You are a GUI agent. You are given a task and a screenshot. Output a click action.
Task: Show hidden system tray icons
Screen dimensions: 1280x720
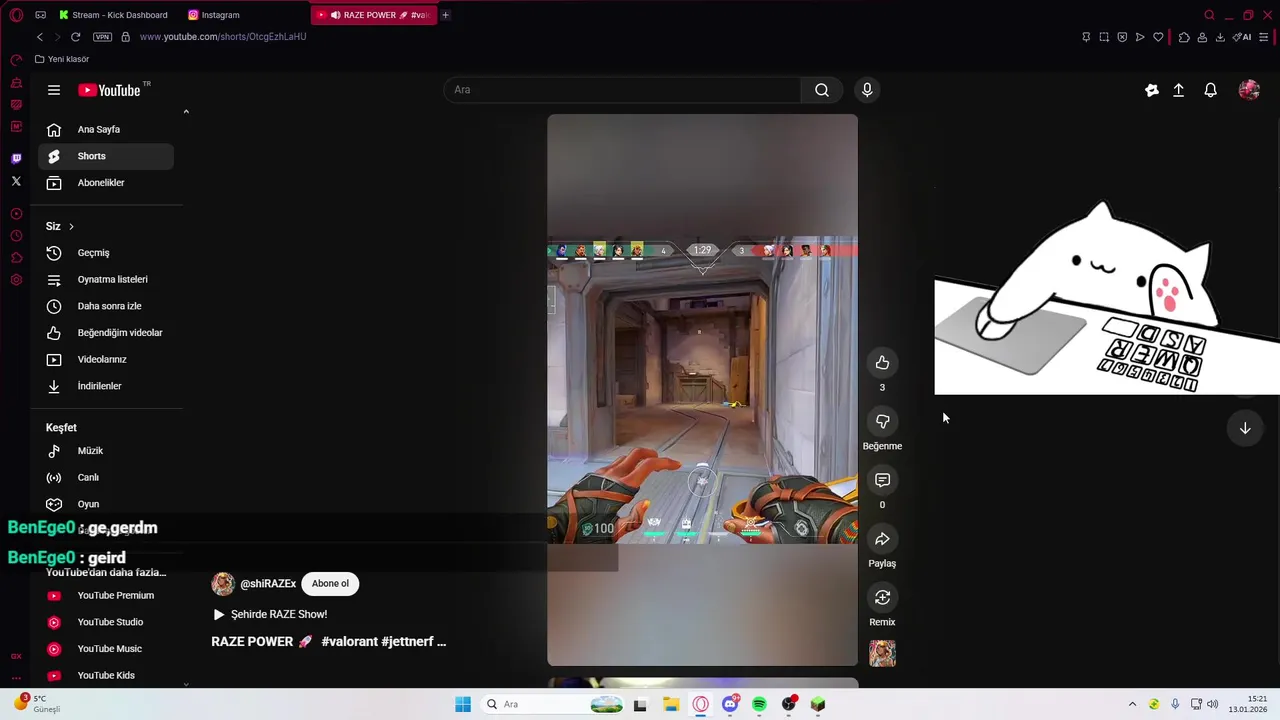[x=1132, y=704]
